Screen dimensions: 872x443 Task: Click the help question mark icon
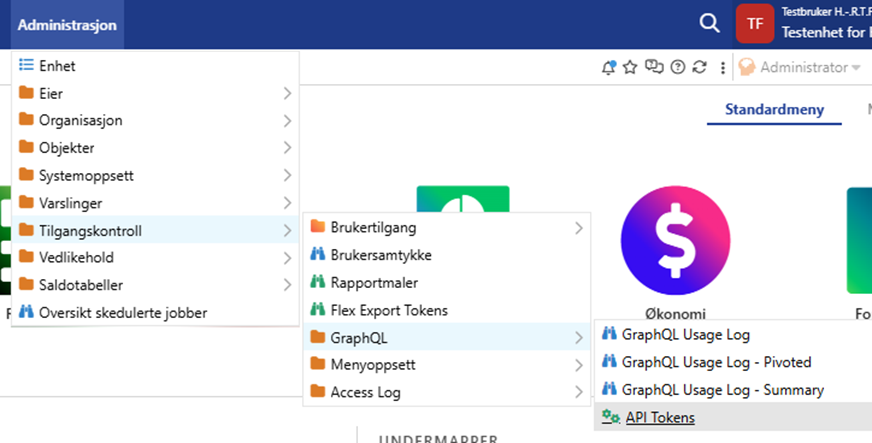coord(678,68)
